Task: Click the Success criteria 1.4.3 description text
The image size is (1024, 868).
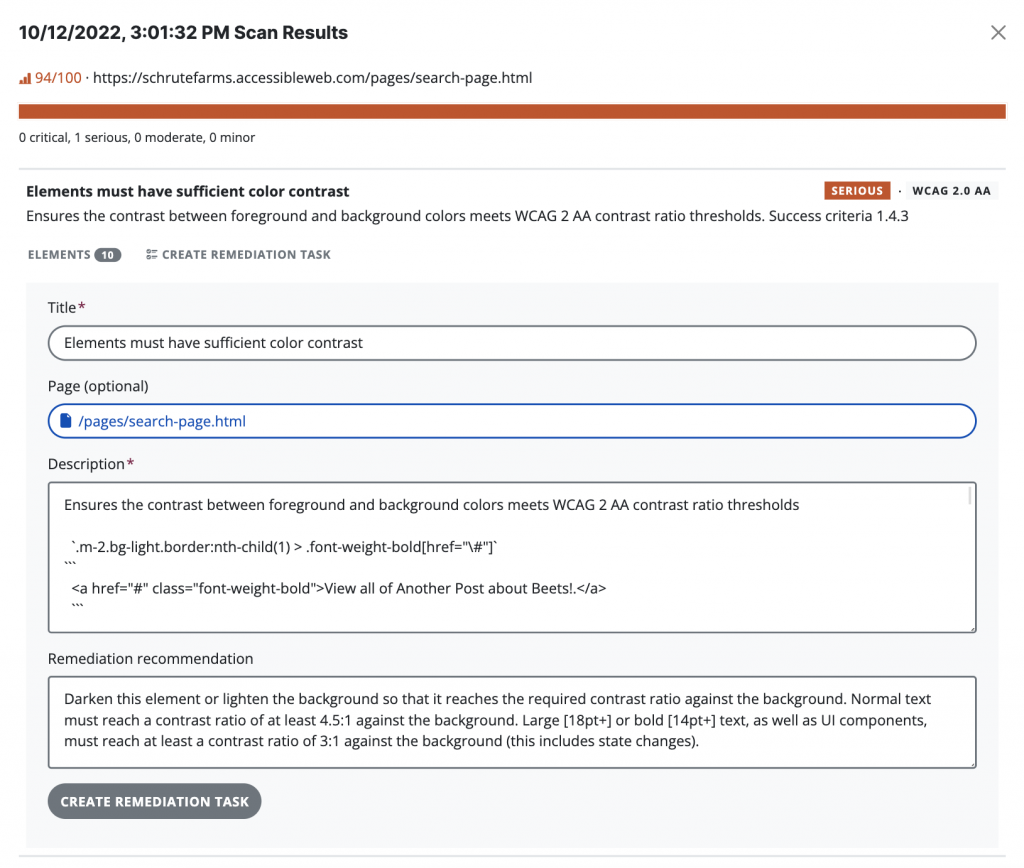Action: coord(467,216)
